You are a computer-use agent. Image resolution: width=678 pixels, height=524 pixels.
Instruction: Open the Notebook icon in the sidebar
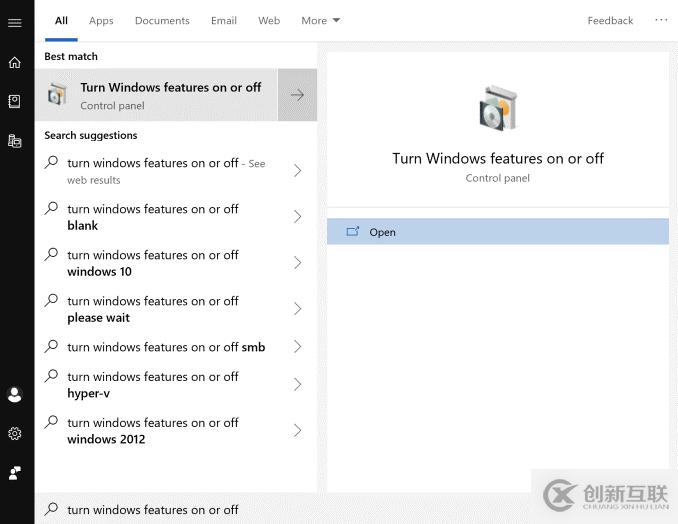click(x=15, y=102)
